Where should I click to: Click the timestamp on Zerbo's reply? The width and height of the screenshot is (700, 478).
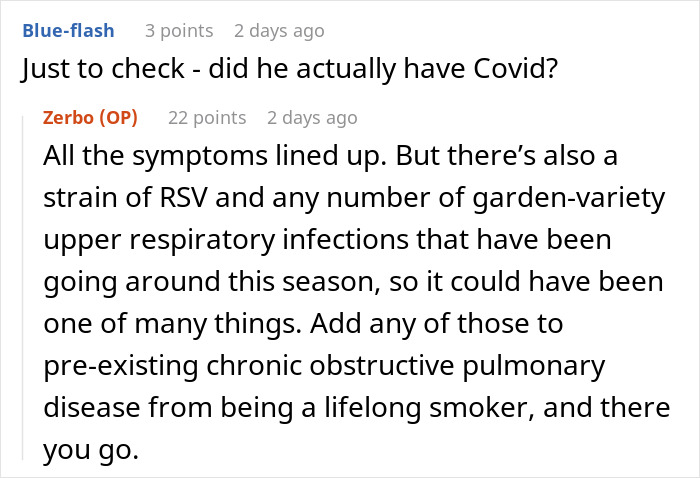click(x=311, y=117)
